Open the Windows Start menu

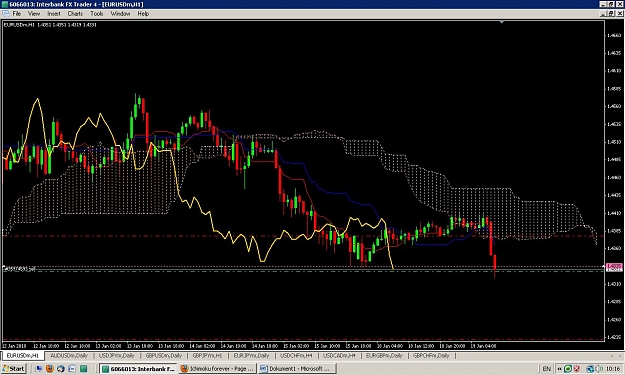14,369
